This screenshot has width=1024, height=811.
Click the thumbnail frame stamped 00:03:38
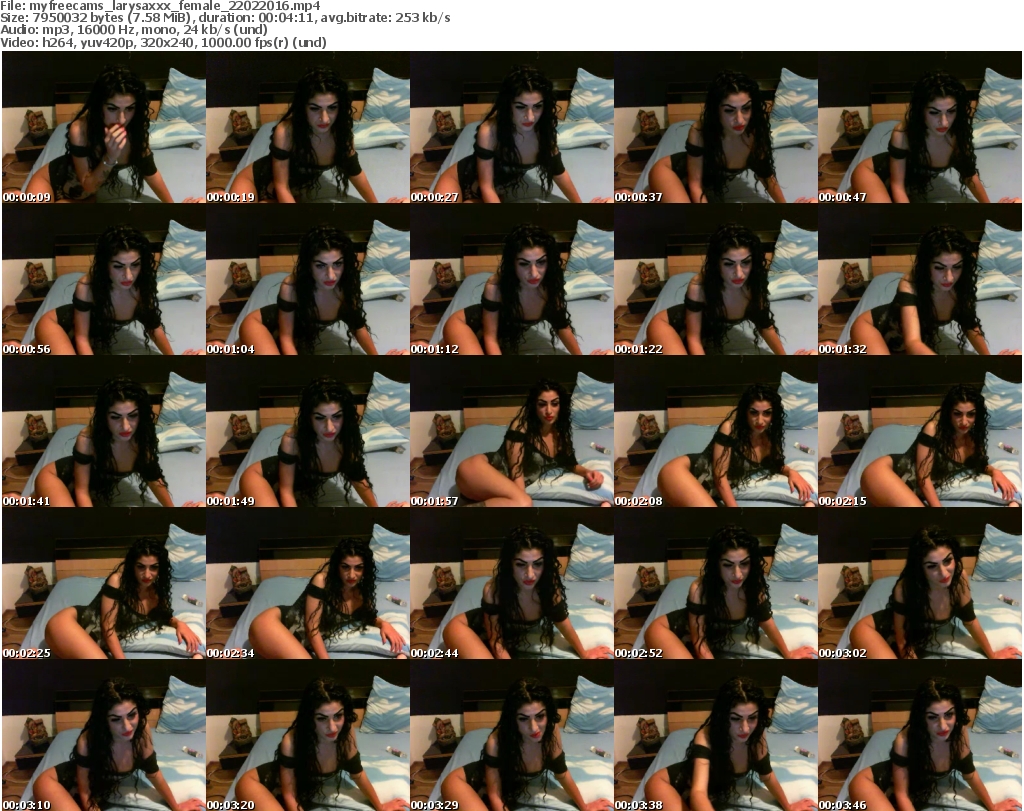click(x=716, y=735)
